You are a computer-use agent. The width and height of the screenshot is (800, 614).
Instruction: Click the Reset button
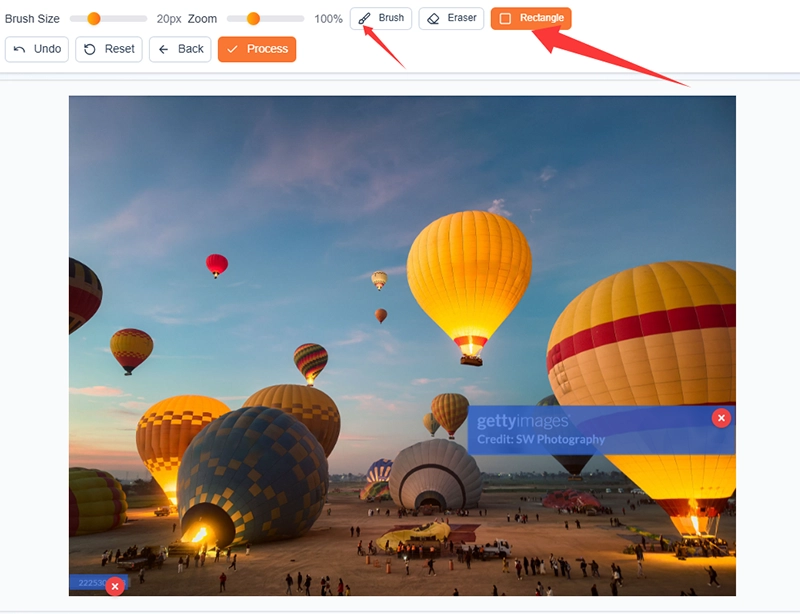(107, 49)
